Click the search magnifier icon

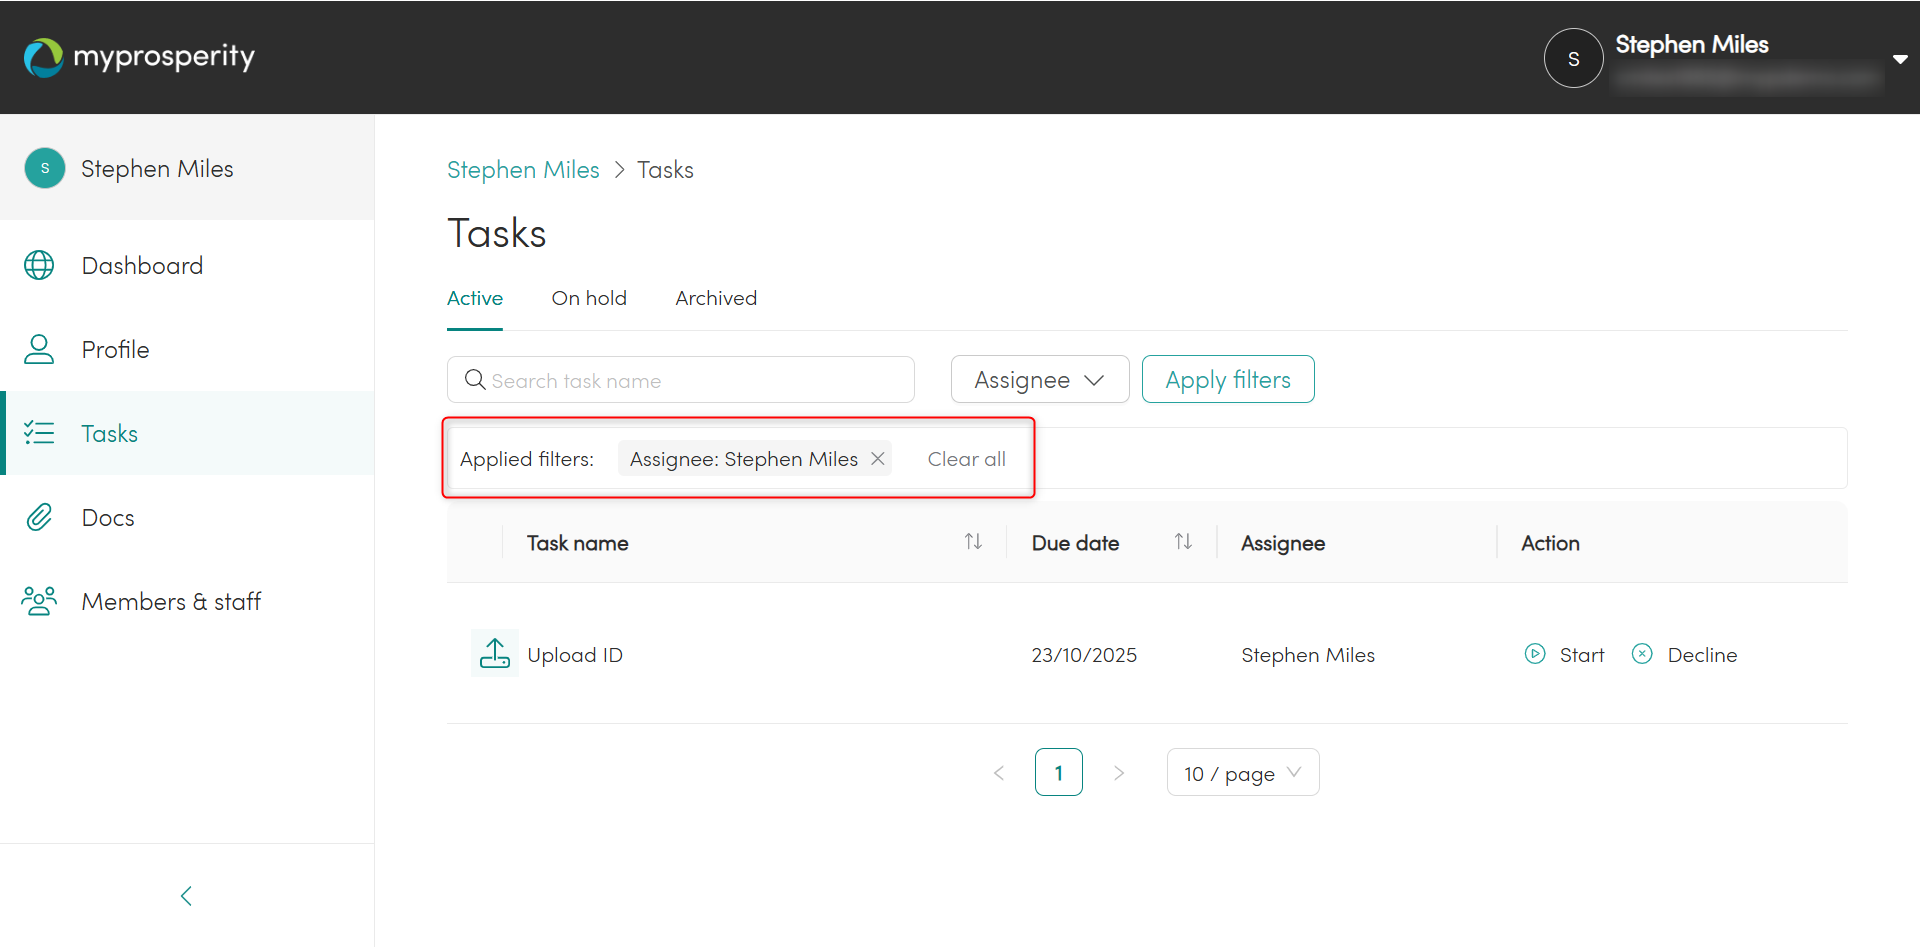[475, 380]
